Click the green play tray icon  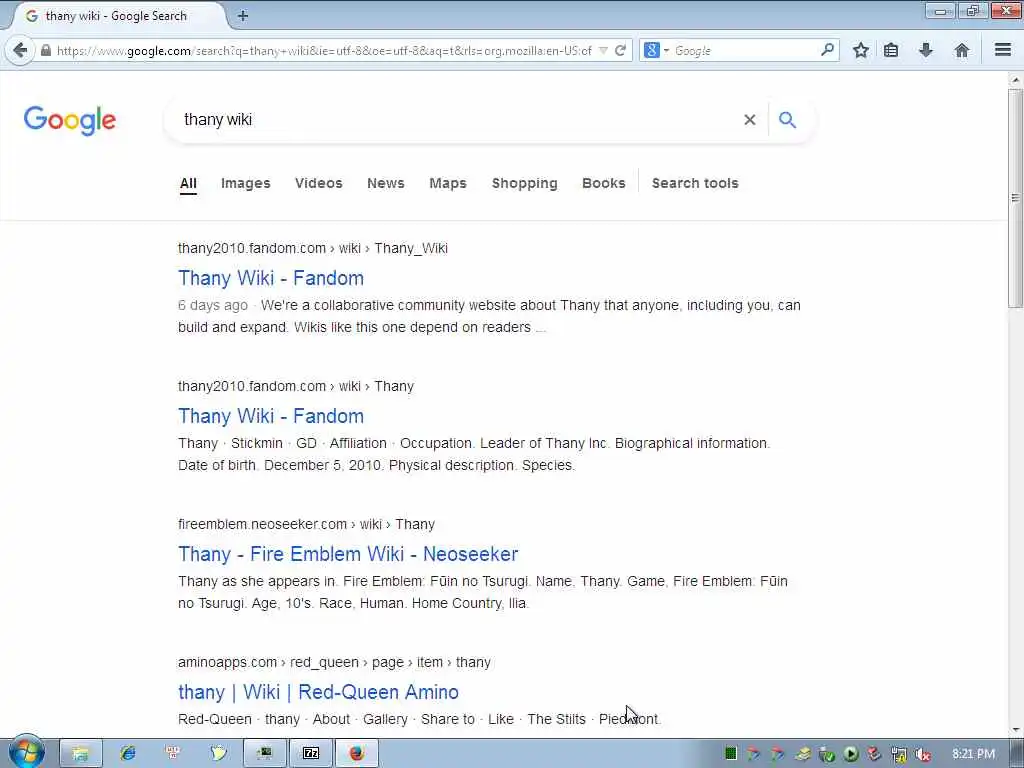coord(850,754)
